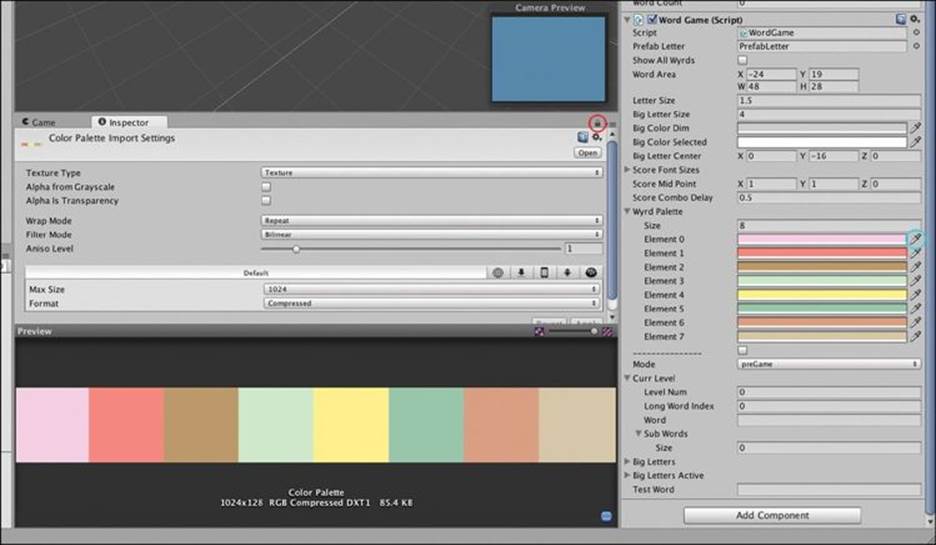Screen dimensions: 936x545
Task: Click the Add Component button
Action: [772, 515]
